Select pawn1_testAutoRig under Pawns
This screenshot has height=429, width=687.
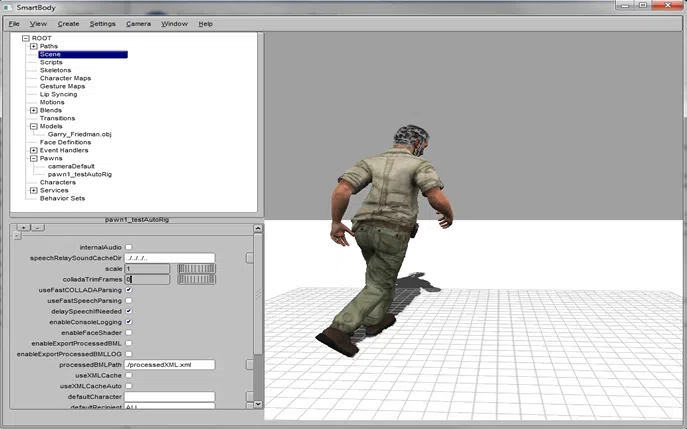pyautogui.click(x=79, y=174)
